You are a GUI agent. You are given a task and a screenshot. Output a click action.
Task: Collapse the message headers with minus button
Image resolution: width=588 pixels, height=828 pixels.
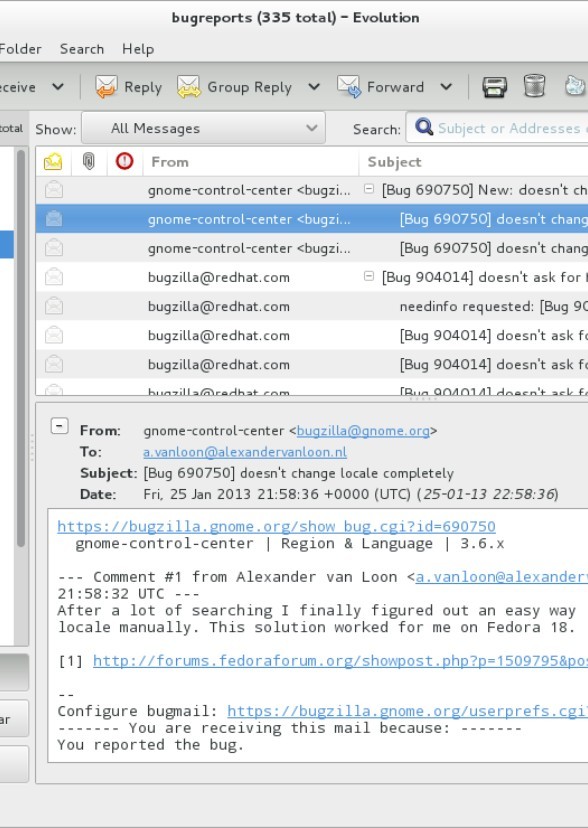click(59, 426)
